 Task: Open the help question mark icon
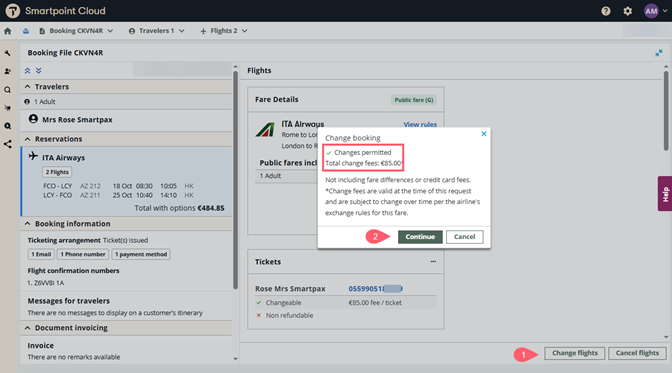coord(606,11)
